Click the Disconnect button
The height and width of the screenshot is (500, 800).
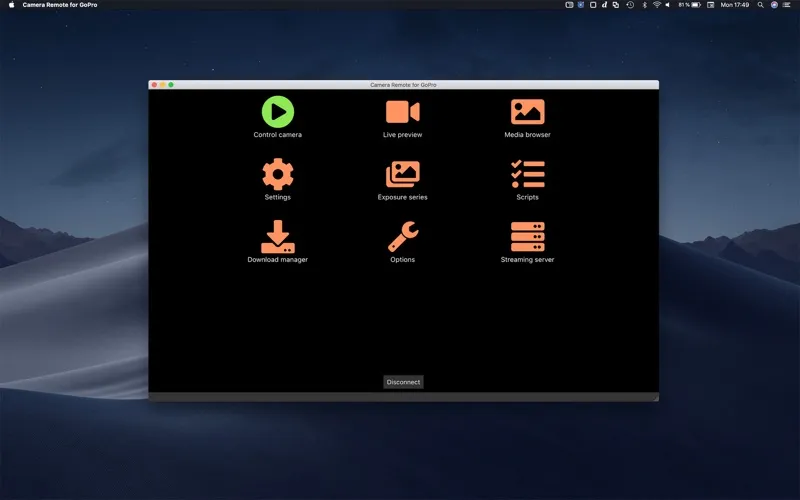point(403,382)
